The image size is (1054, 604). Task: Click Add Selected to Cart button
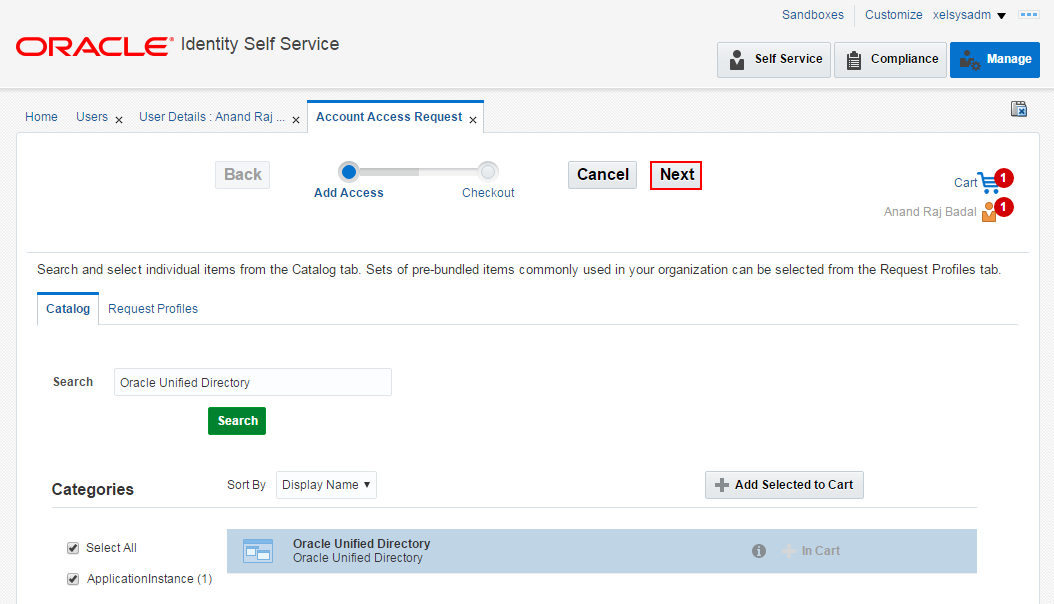tap(784, 485)
